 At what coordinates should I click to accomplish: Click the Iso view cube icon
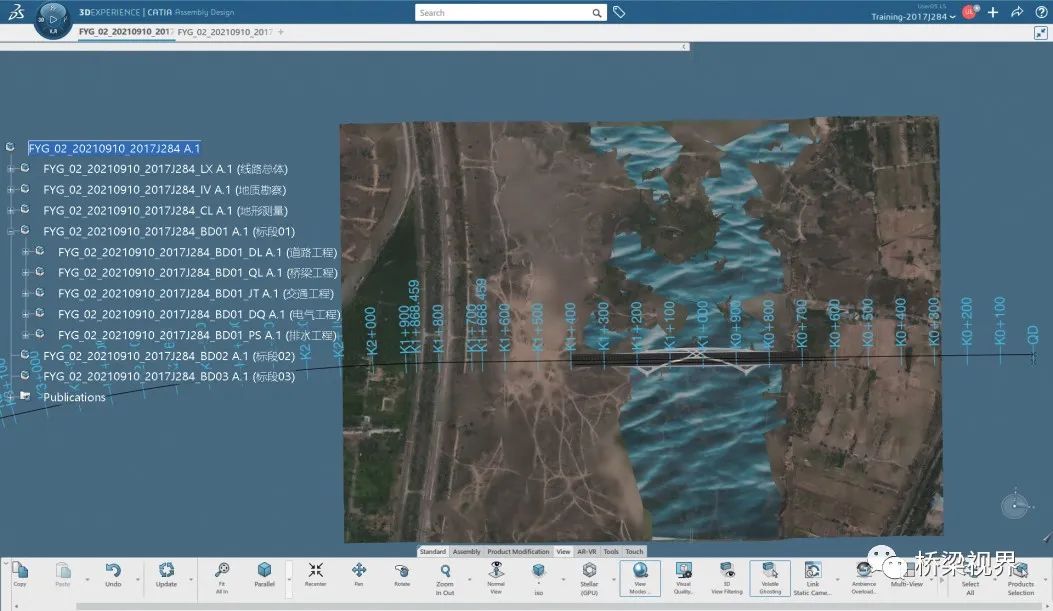538,571
